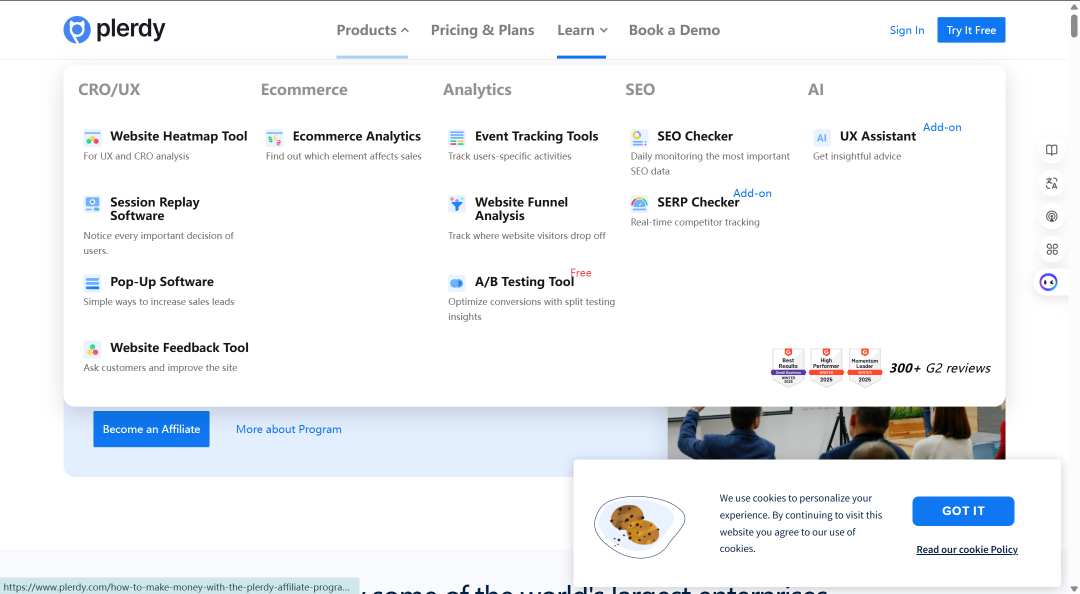Click the G2 High Performer badge
The width and height of the screenshot is (1080, 594).
(x=826, y=367)
